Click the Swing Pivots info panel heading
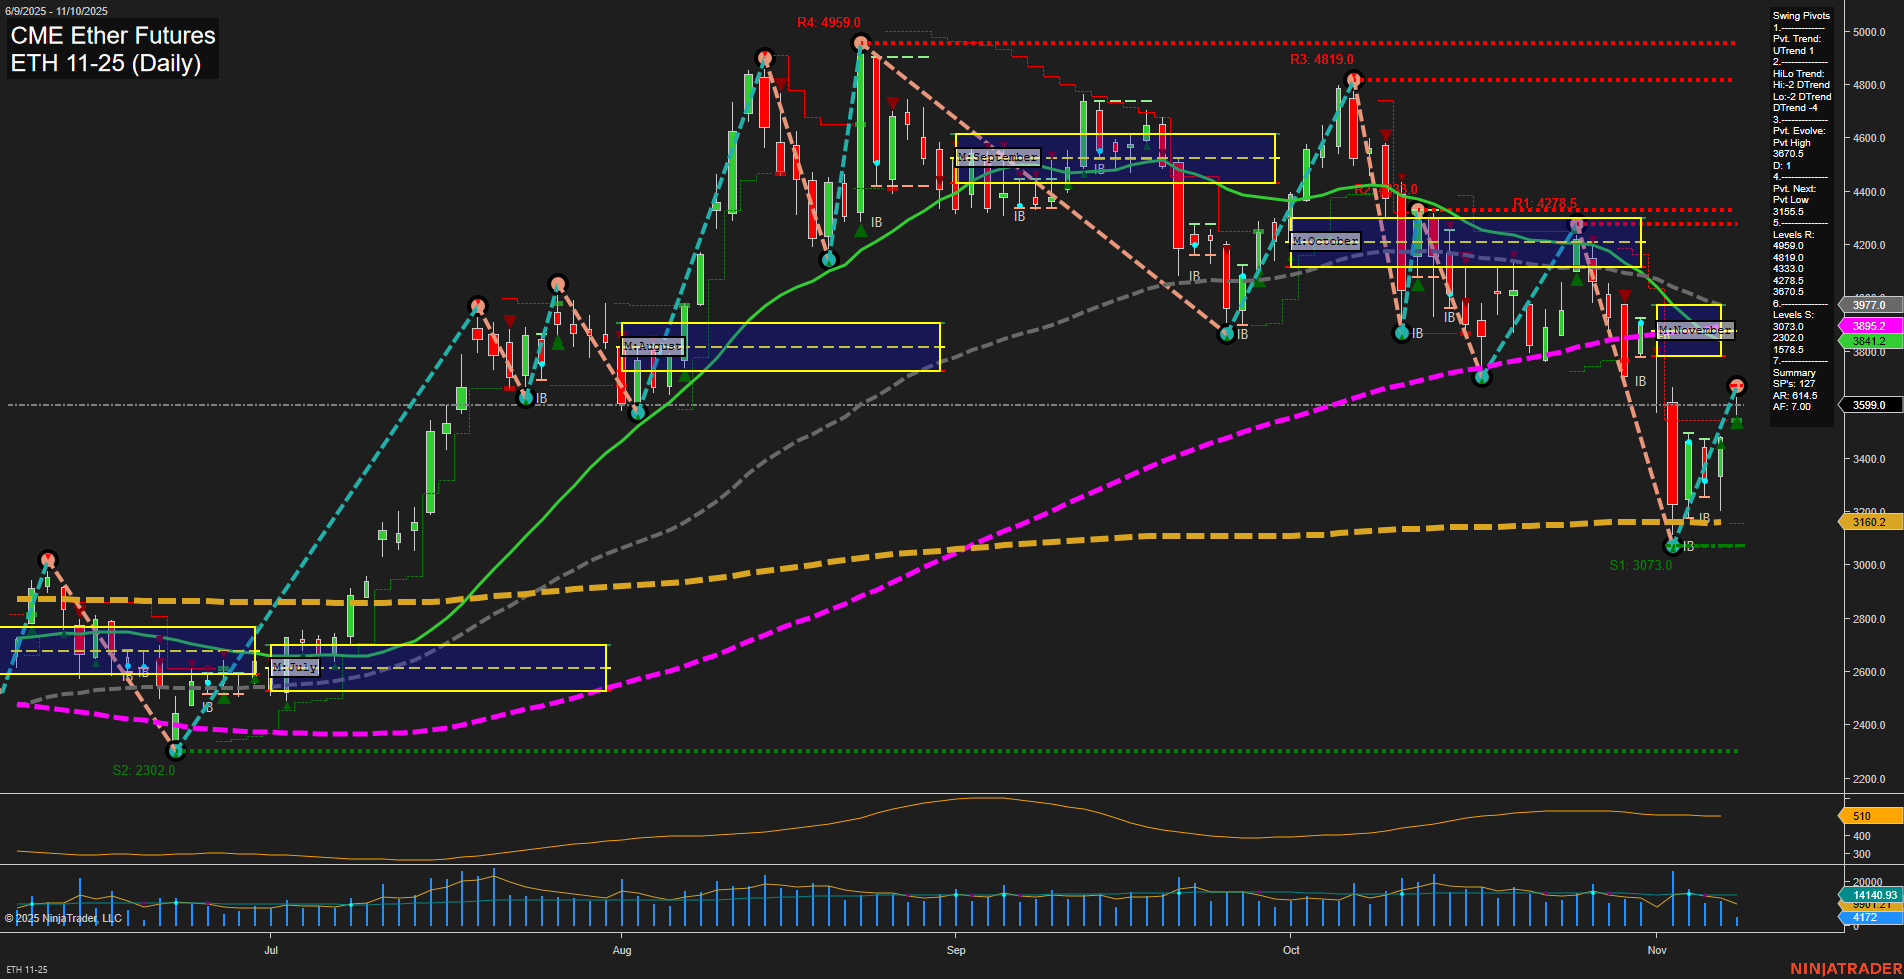This screenshot has height=979, width=1904. [x=1801, y=16]
